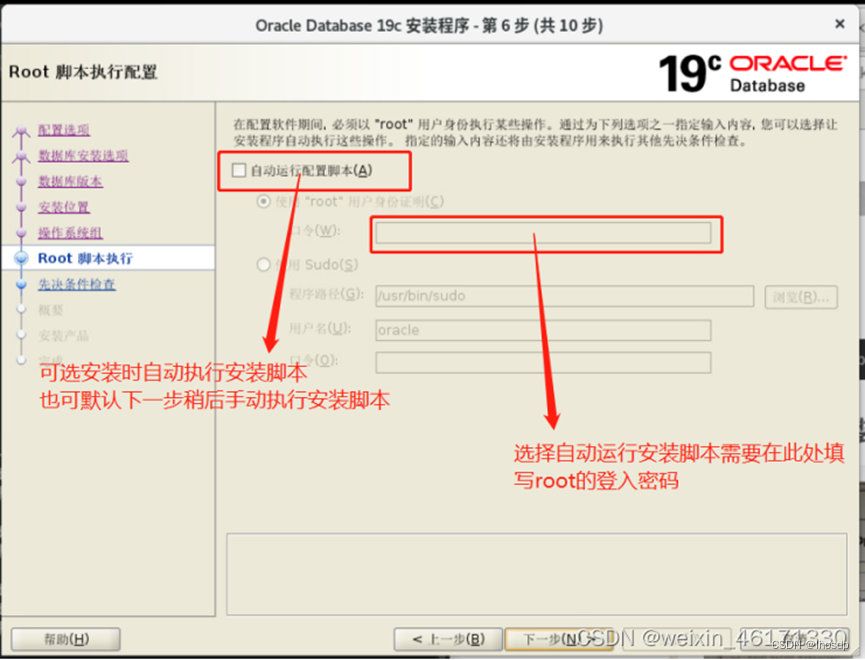Click the empty message area at bottom

pos(536,574)
